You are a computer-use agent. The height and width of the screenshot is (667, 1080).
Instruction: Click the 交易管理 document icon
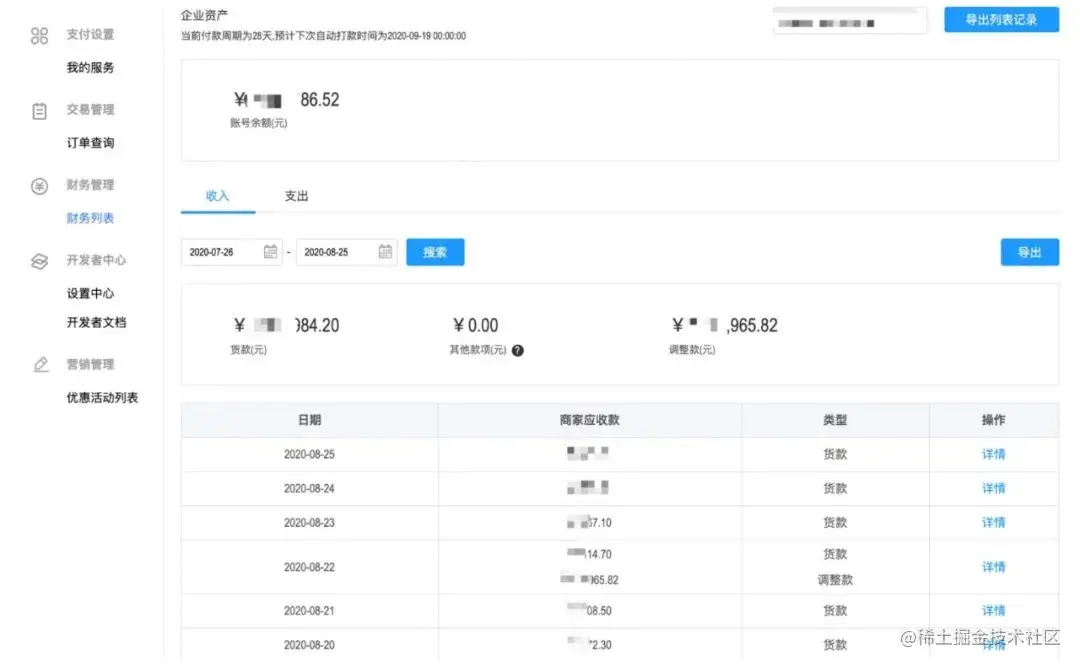click(40, 109)
